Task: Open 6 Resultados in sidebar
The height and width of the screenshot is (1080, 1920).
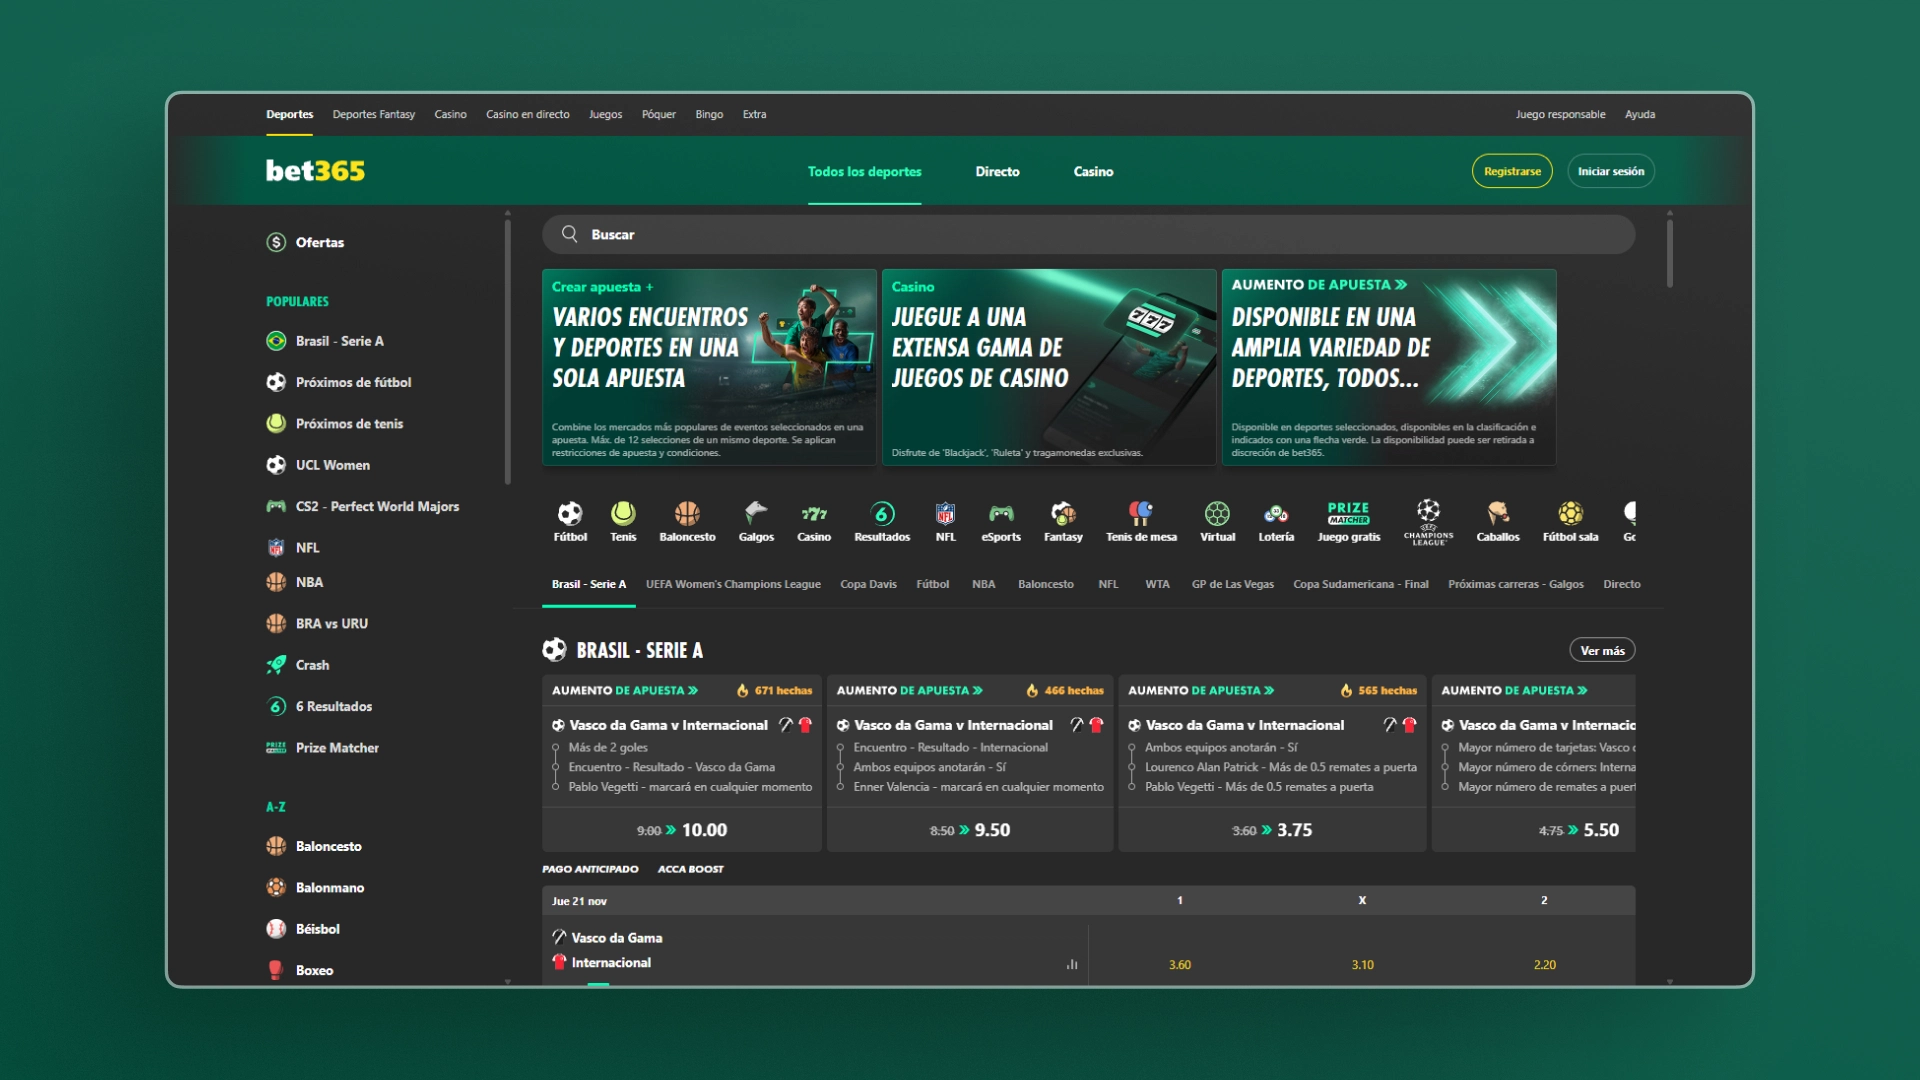Action: [x=319, y=706]
